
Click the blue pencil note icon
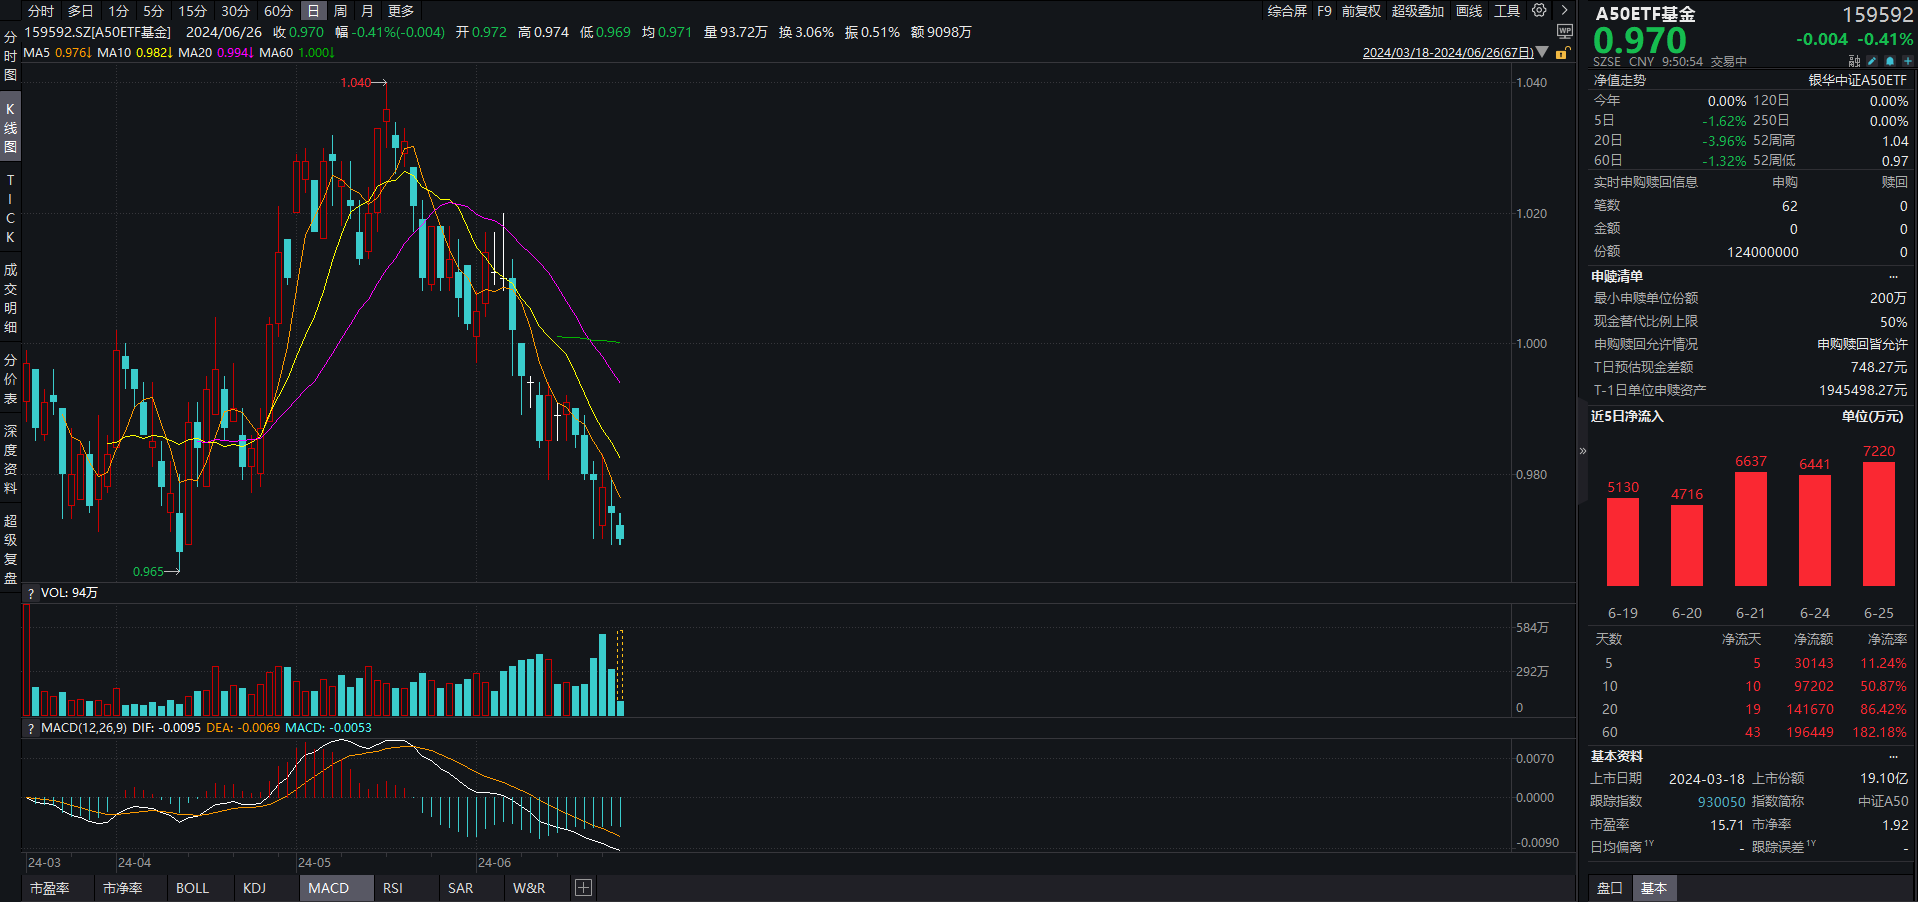pyautogui.click(x=1872, y=62)
